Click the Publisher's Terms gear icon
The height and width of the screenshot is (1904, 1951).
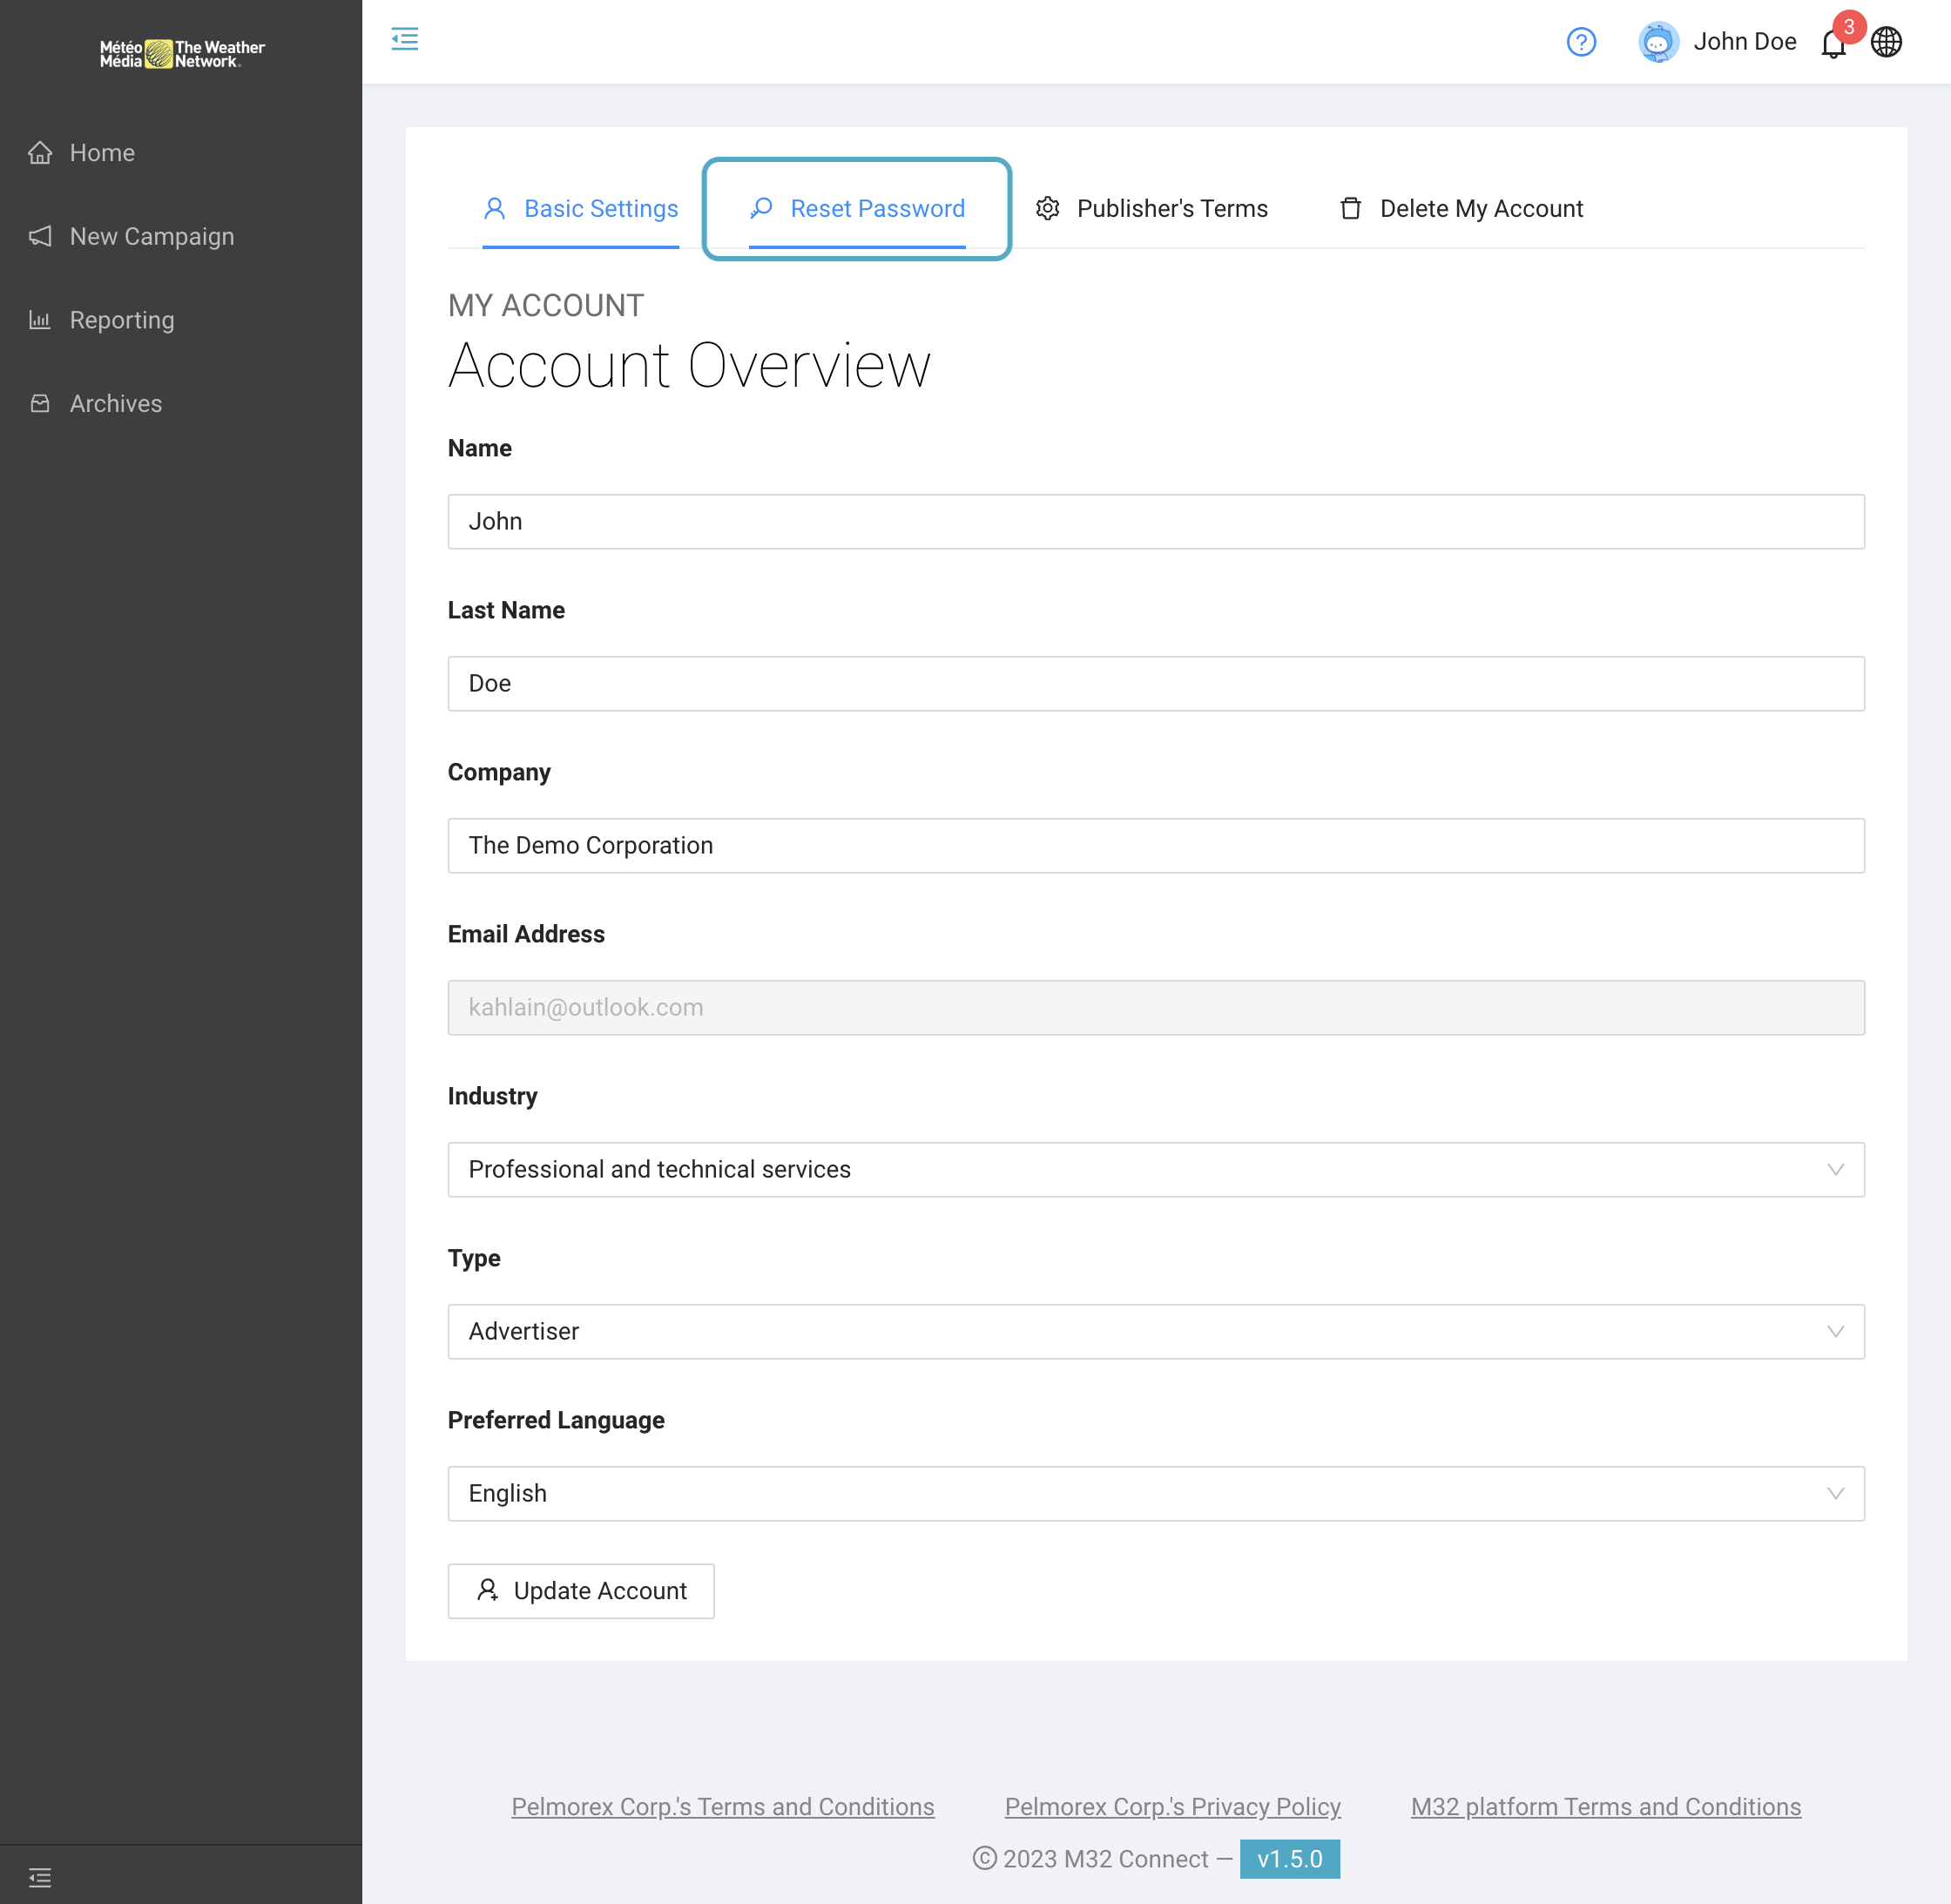1047,208
